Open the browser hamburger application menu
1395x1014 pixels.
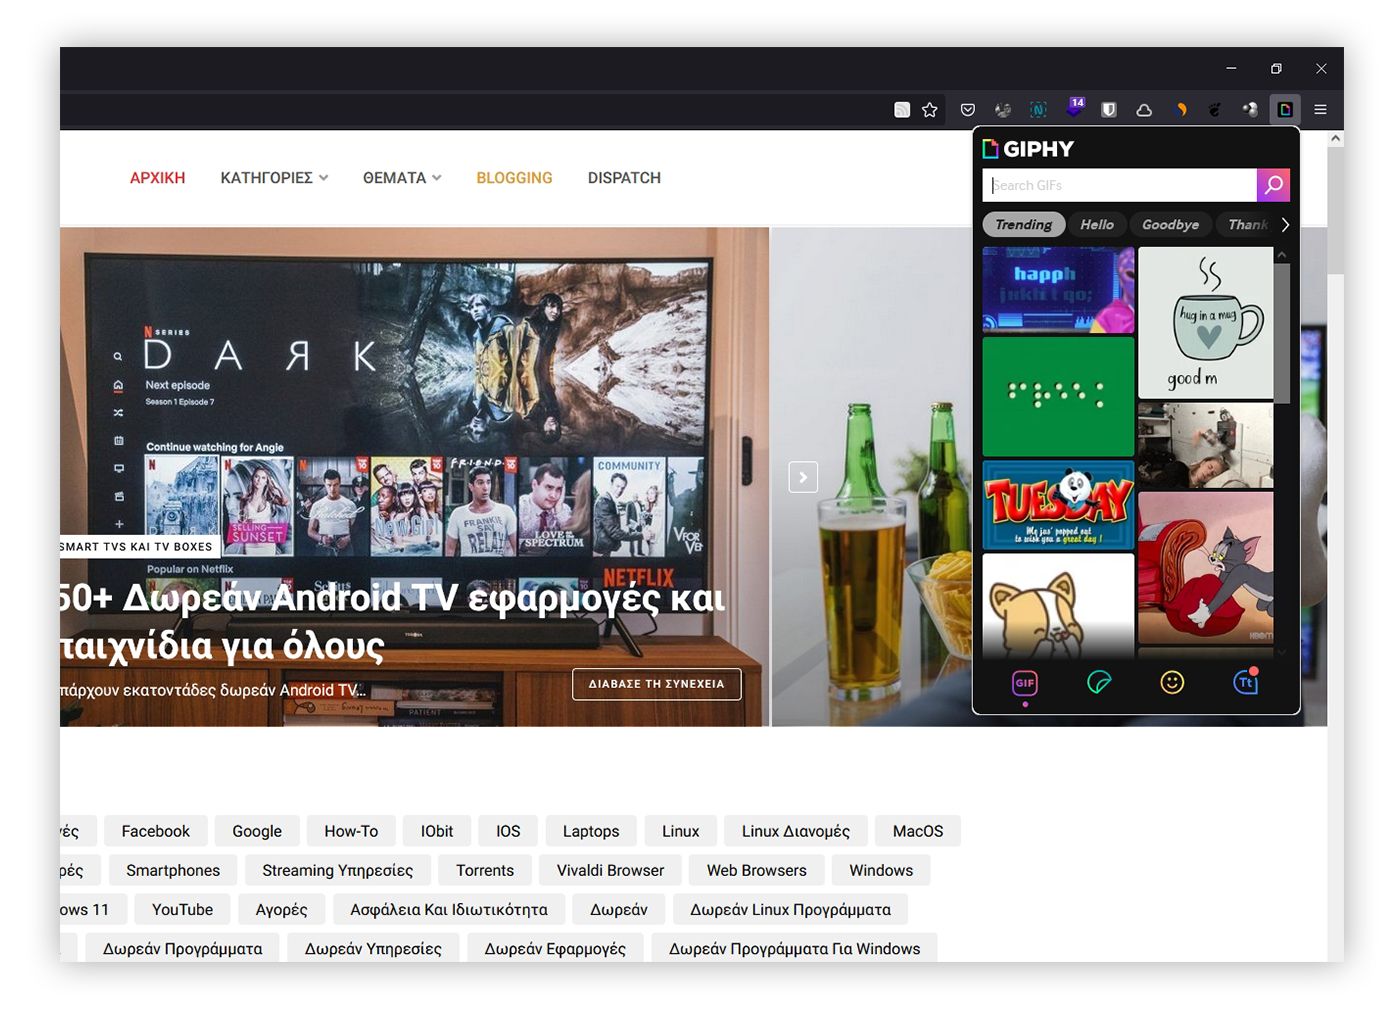point(1320,110)
